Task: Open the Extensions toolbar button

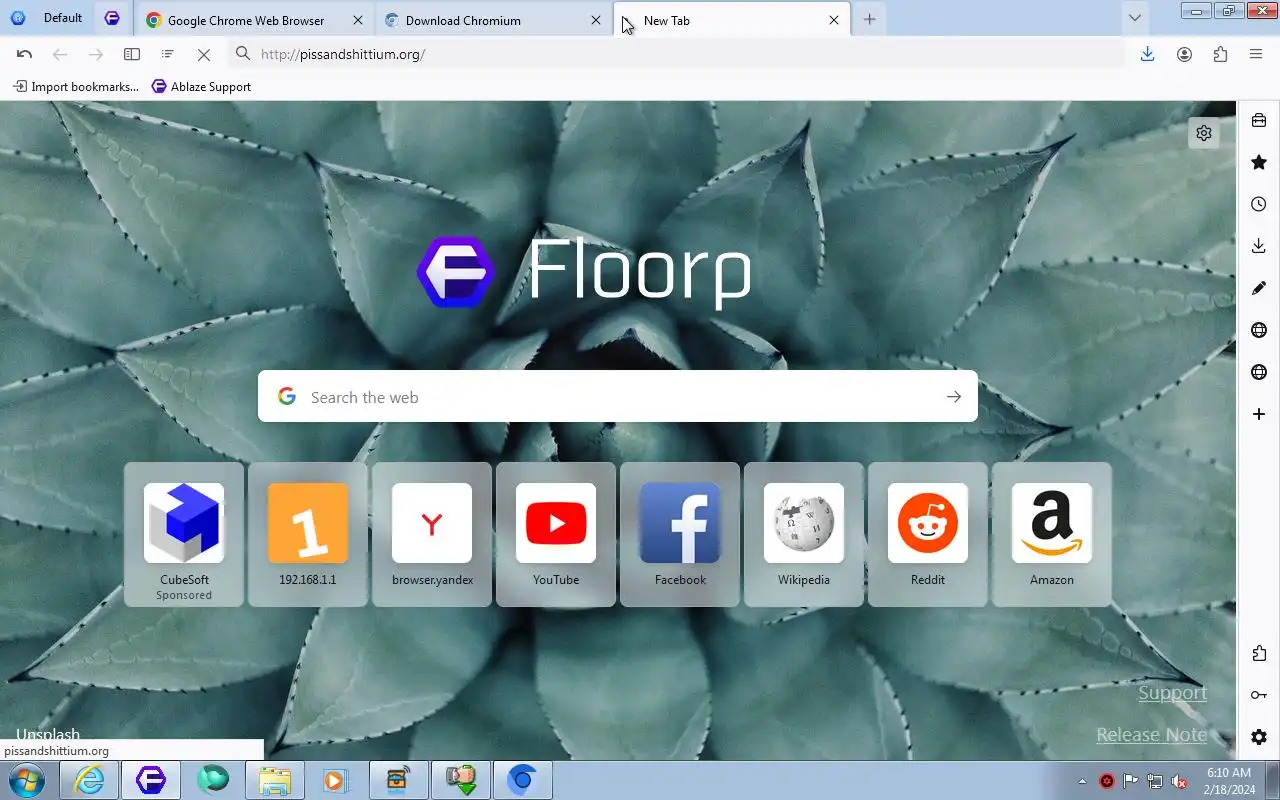Action: click(1220, 54)
